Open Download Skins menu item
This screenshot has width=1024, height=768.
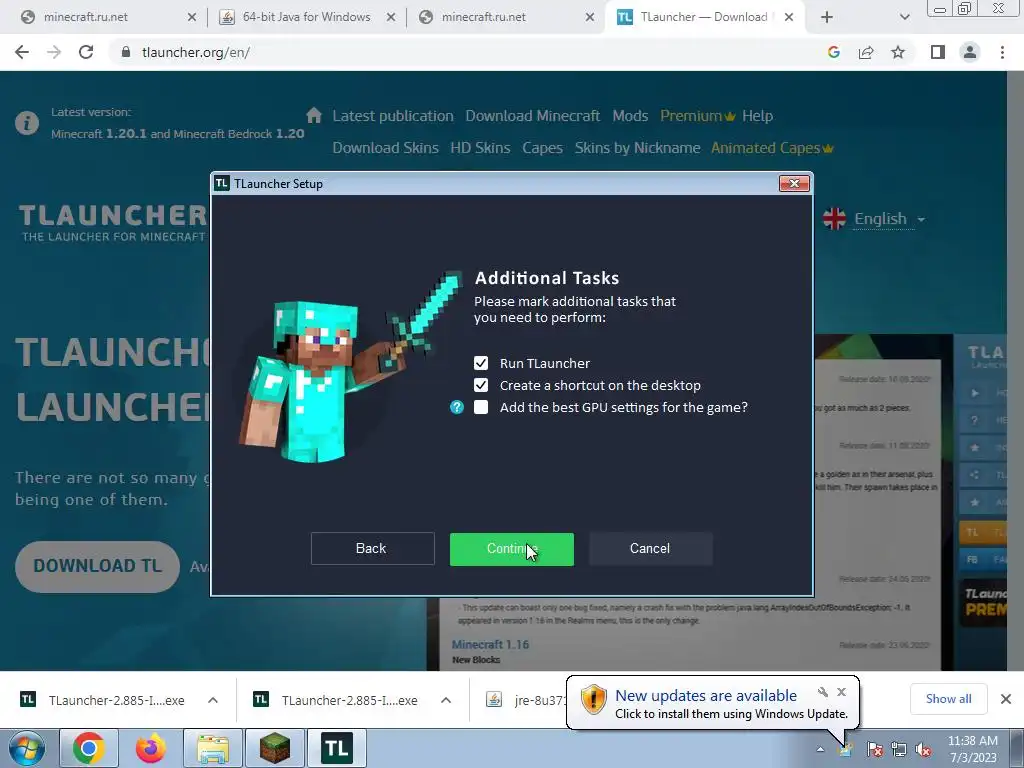point(385,148)
